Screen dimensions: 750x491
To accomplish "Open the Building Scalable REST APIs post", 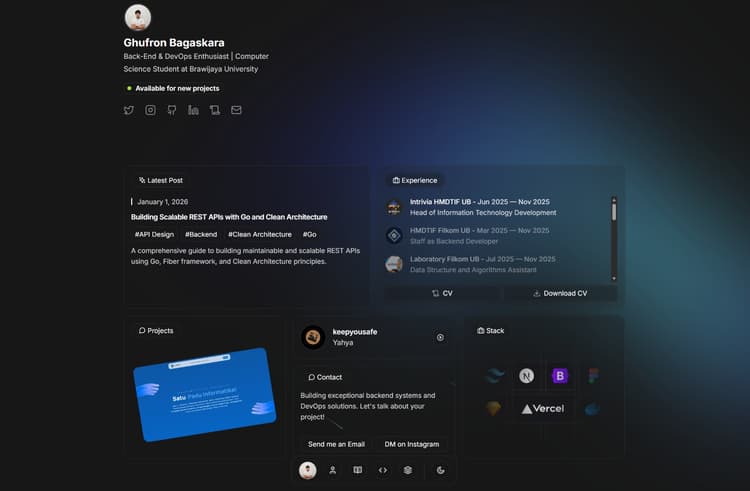I will pyautogui.click(x=229, y=217).
